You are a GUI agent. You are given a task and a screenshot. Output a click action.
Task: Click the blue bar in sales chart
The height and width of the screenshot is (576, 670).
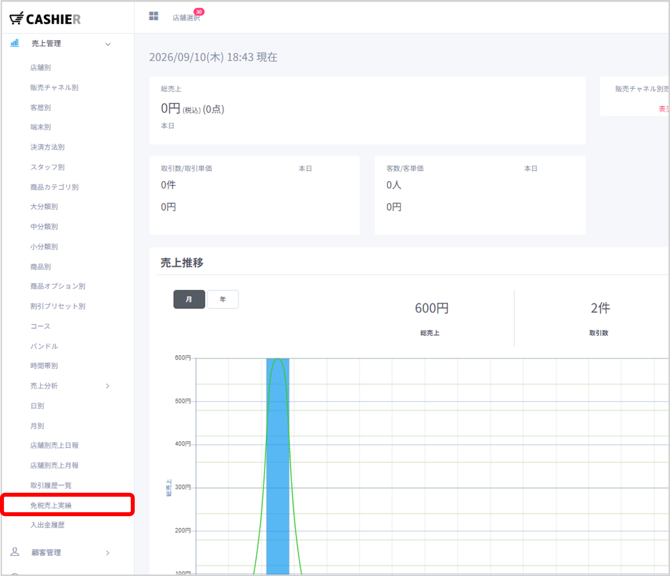tap(278, 466)
